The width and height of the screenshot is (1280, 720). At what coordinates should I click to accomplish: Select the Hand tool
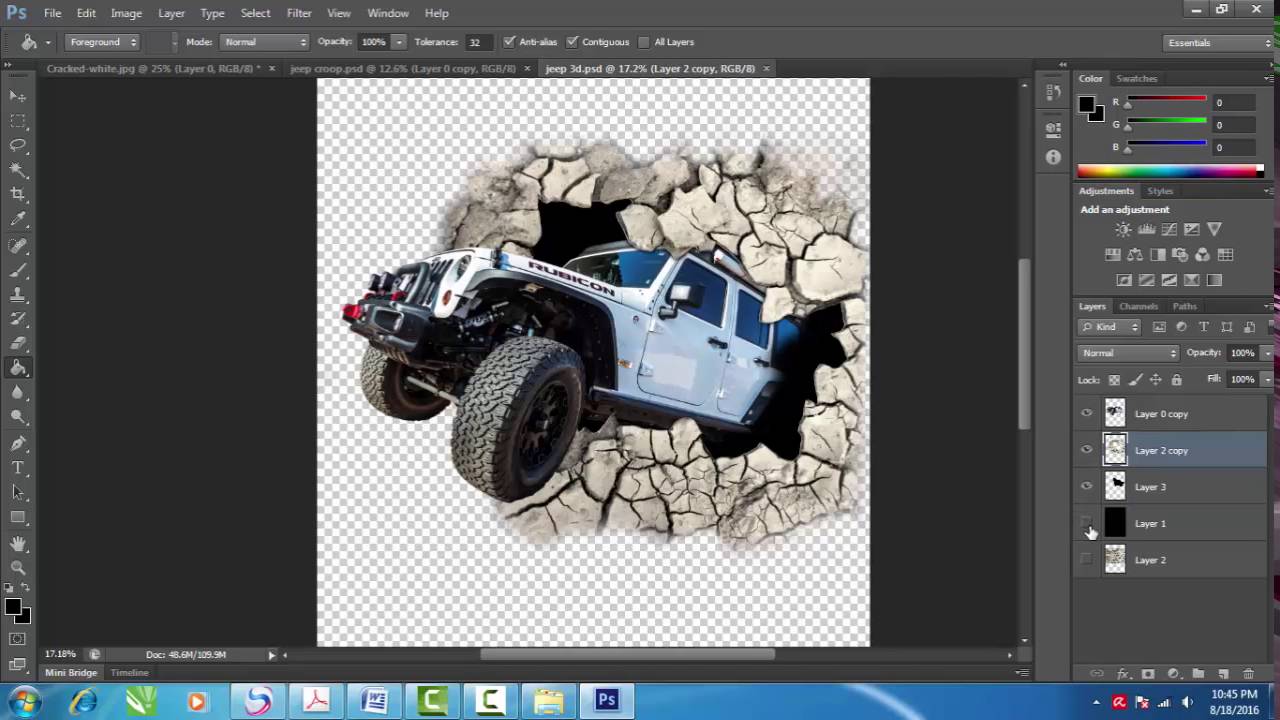18,543
